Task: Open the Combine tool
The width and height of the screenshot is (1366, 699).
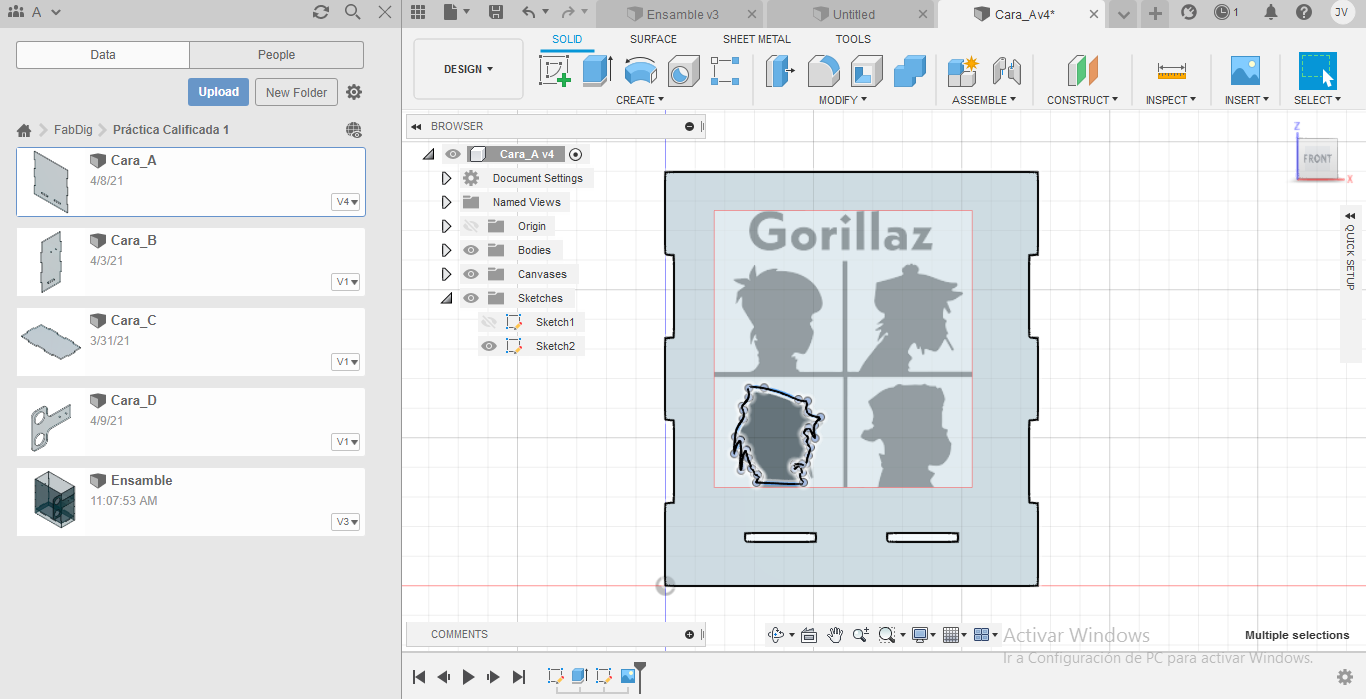Action: pyautogui.click(x=909, y=71)
